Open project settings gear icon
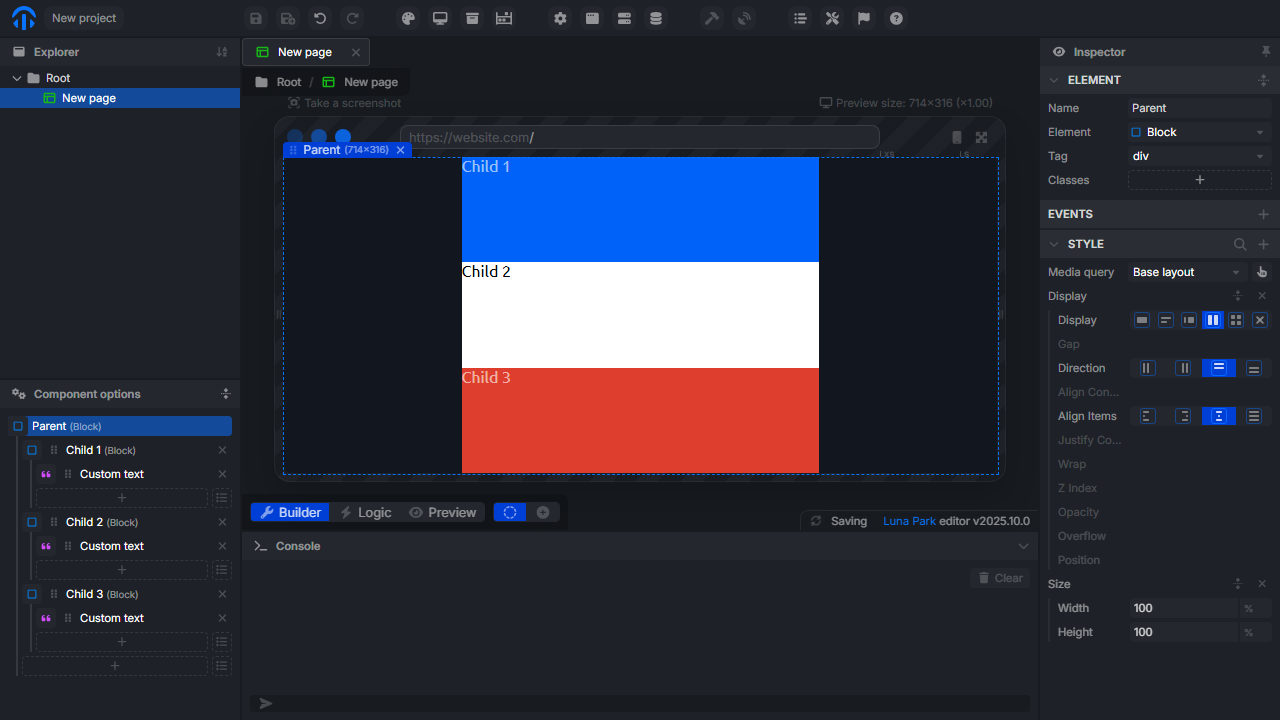Image resolution: width=1280 pixels, height=720 pixels. click(x=560, y=18)
